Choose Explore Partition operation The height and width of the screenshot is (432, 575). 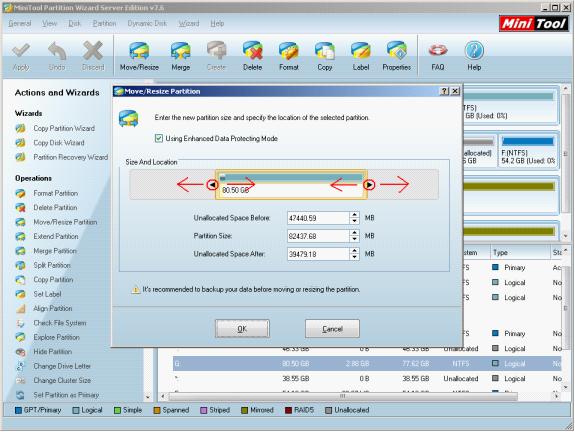[56, 337]
